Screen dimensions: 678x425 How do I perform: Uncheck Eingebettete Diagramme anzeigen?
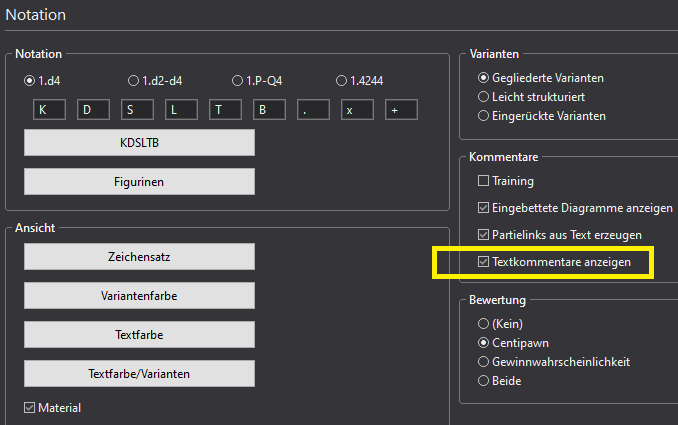pos(484,208)
